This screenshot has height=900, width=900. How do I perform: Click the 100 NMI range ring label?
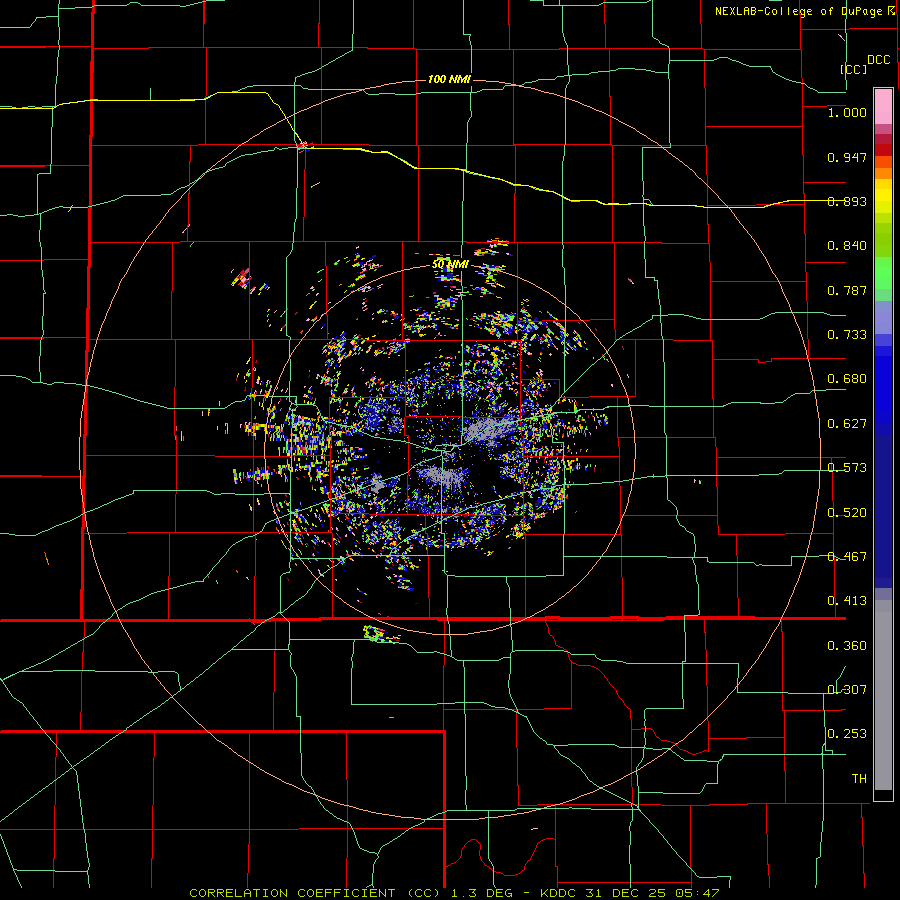pyautogui.click(x=449, y=79)
